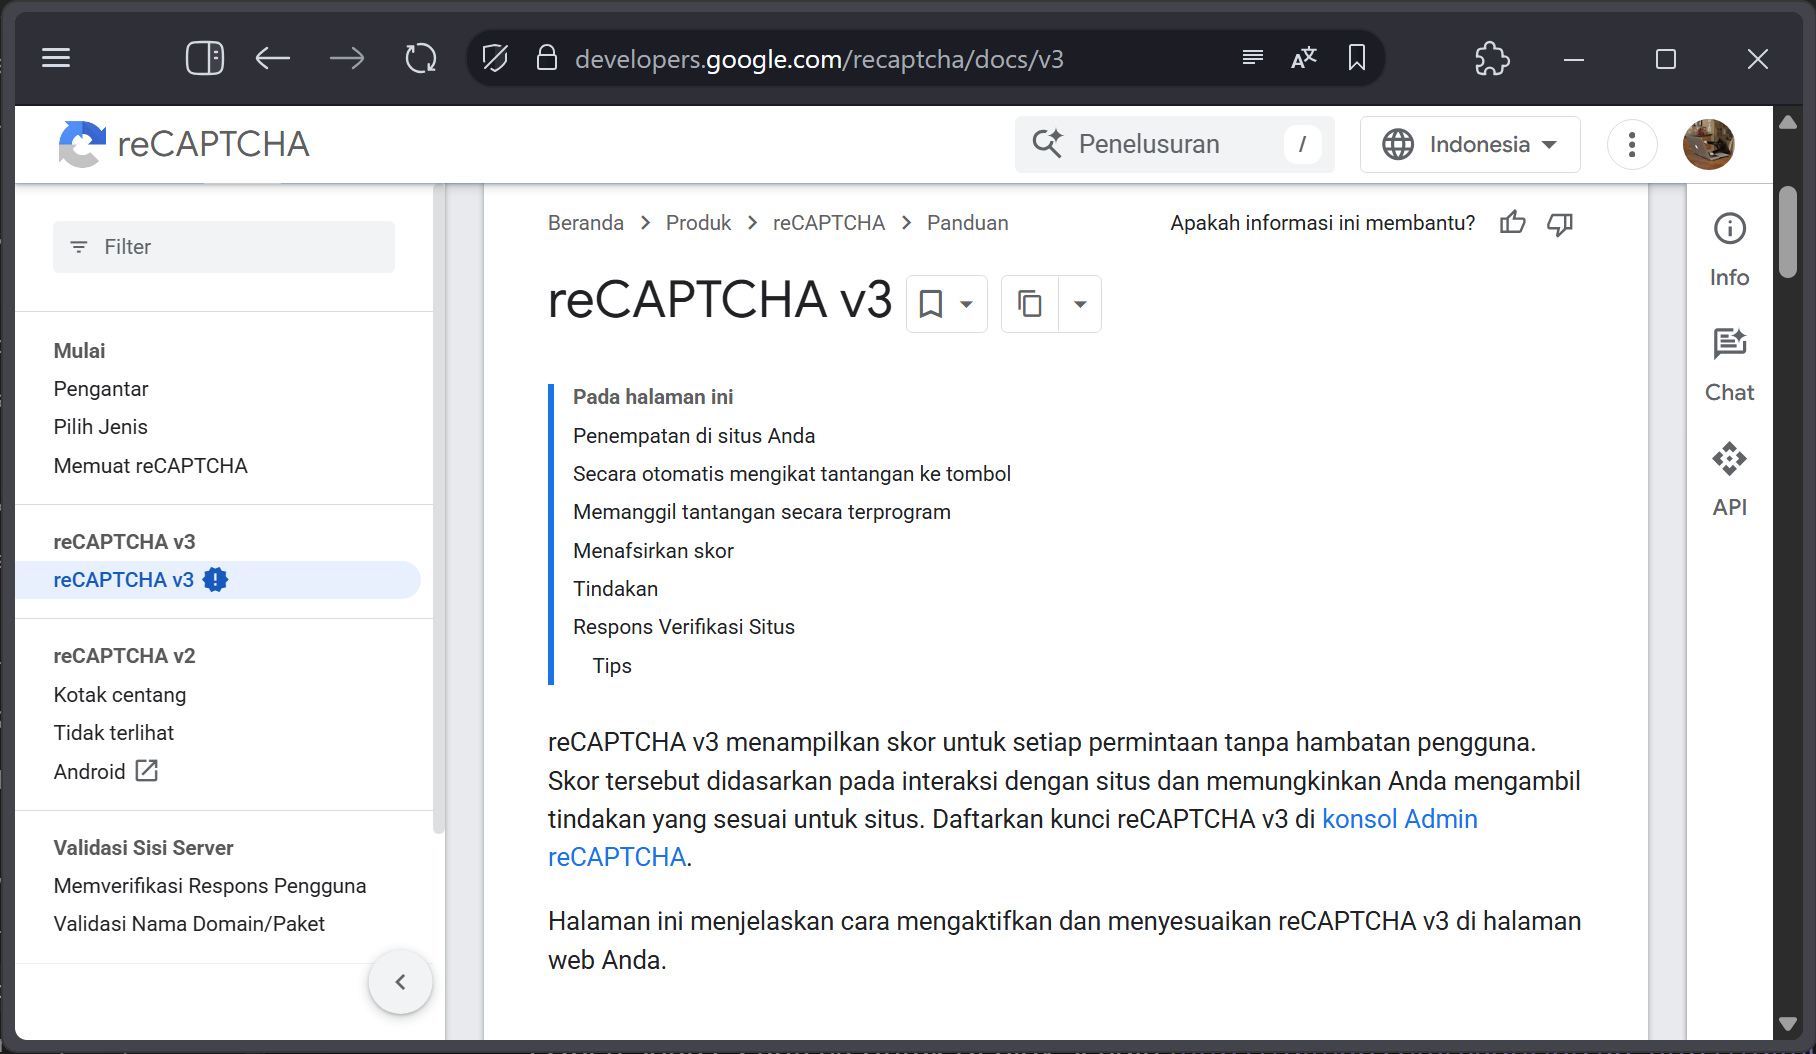
Task: Open the Indonesia language dropdown
Action: pyautogui.click(x=1470, y=144)
